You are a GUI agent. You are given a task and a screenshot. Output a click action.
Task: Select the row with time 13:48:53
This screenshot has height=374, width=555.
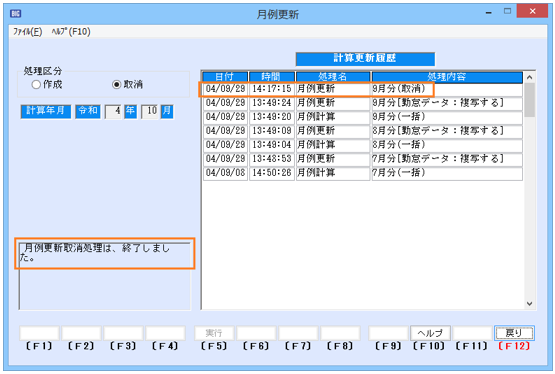pos(363,159)
